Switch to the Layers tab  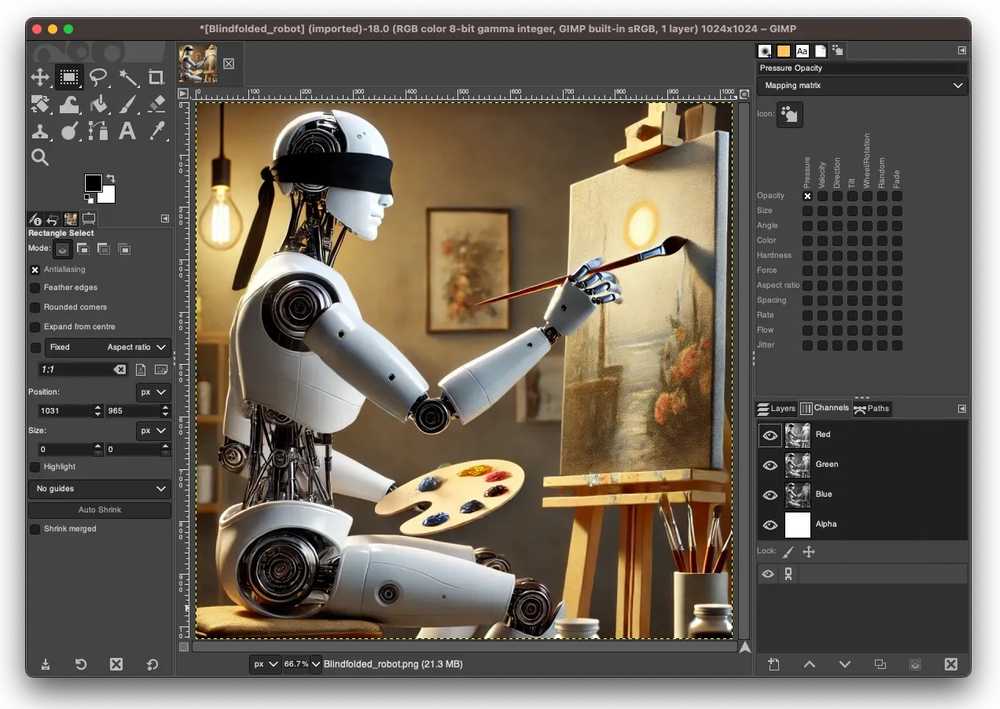[x=776, y=409]
